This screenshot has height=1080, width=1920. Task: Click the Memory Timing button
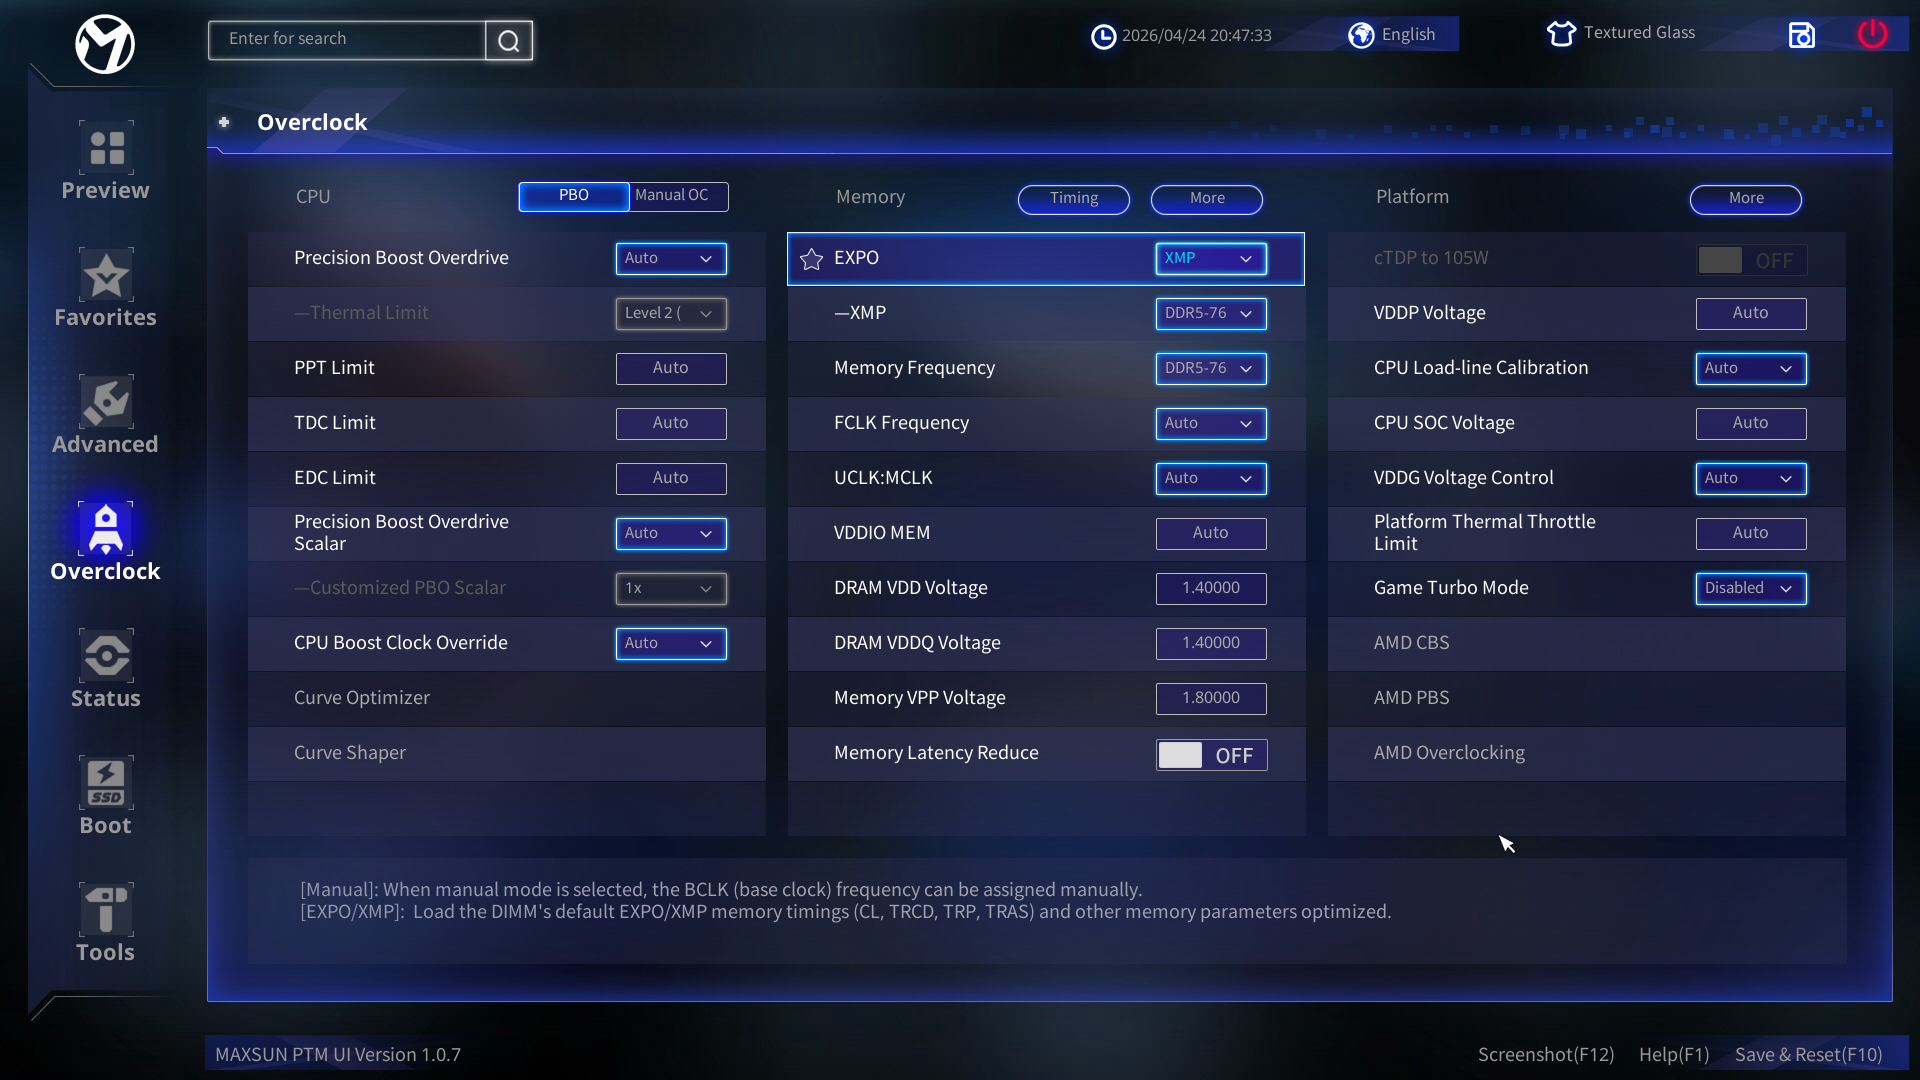pos(1074,199)
